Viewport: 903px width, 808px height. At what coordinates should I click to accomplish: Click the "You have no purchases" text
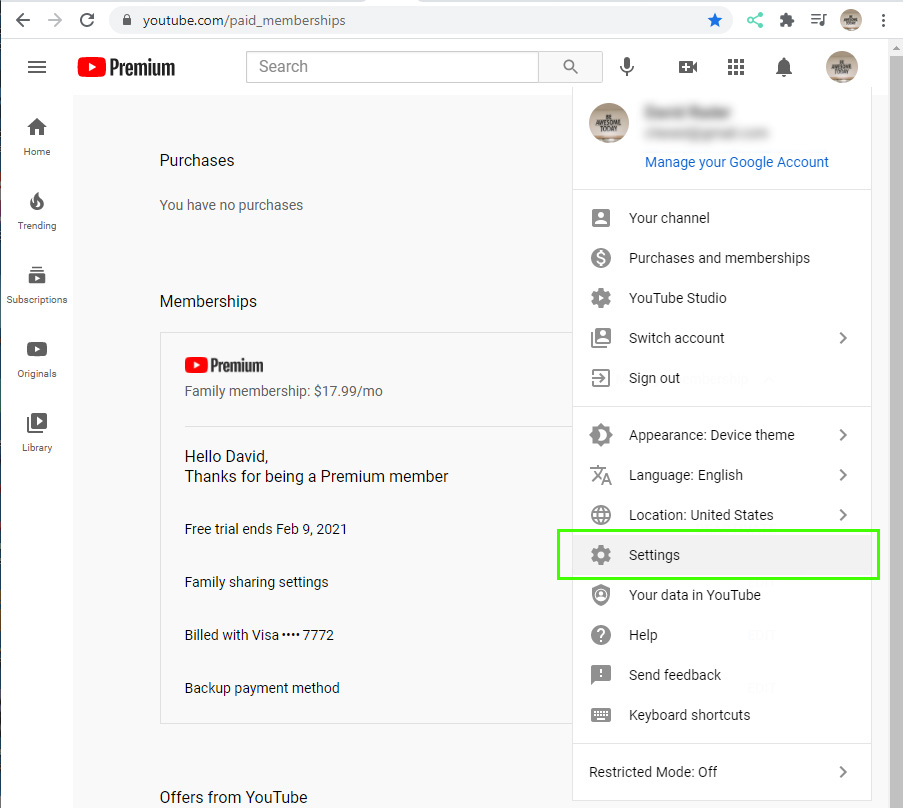[x=231, y=205]
